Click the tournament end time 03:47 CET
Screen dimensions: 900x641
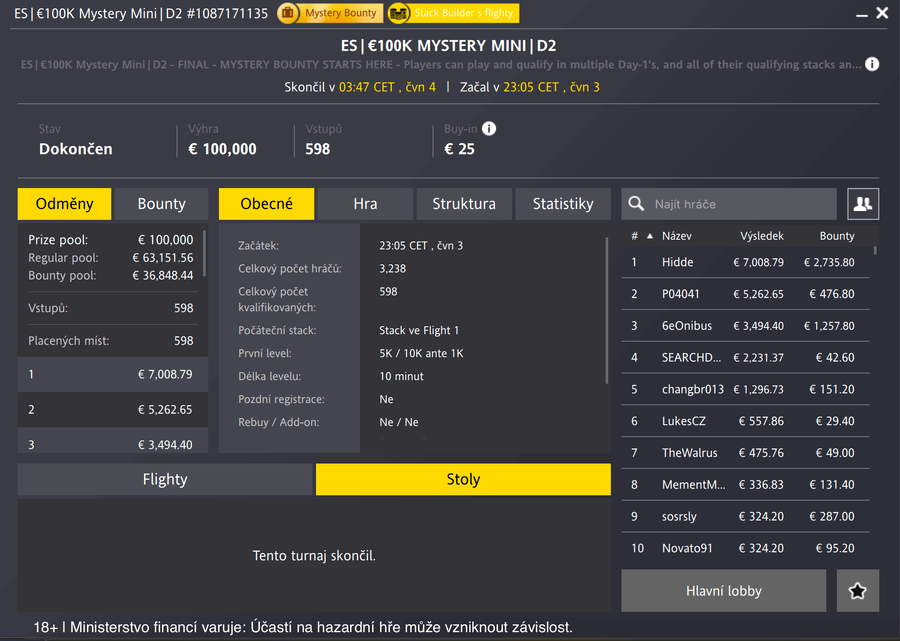pos(367,87)
